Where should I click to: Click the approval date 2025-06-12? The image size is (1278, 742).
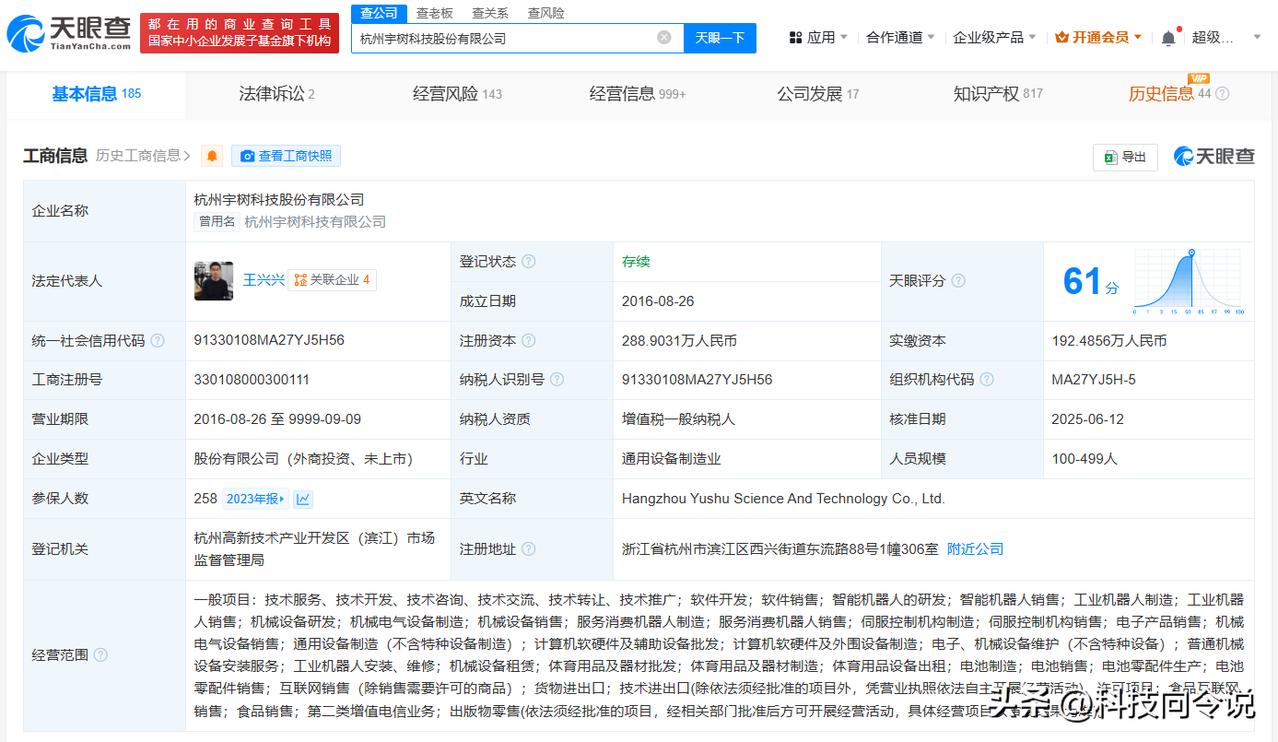tap(1088, 419)
